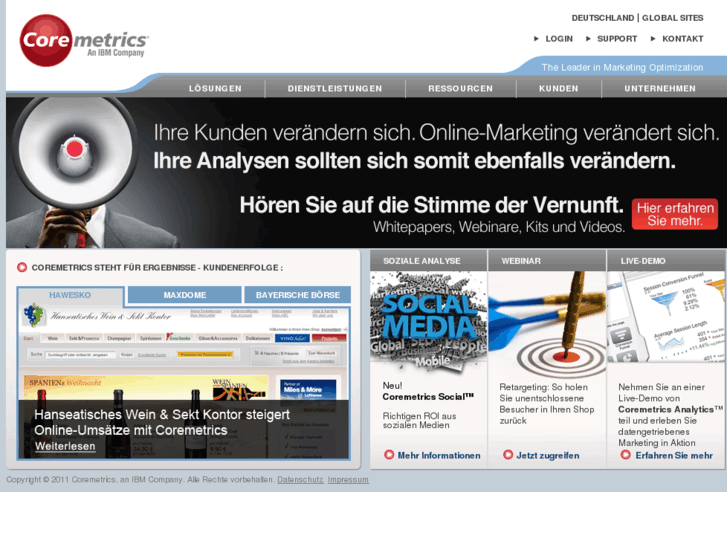Select the BAYERISCHE BÖRSE tab
This screenshot has width=727, height=545.
coord(298,295)
